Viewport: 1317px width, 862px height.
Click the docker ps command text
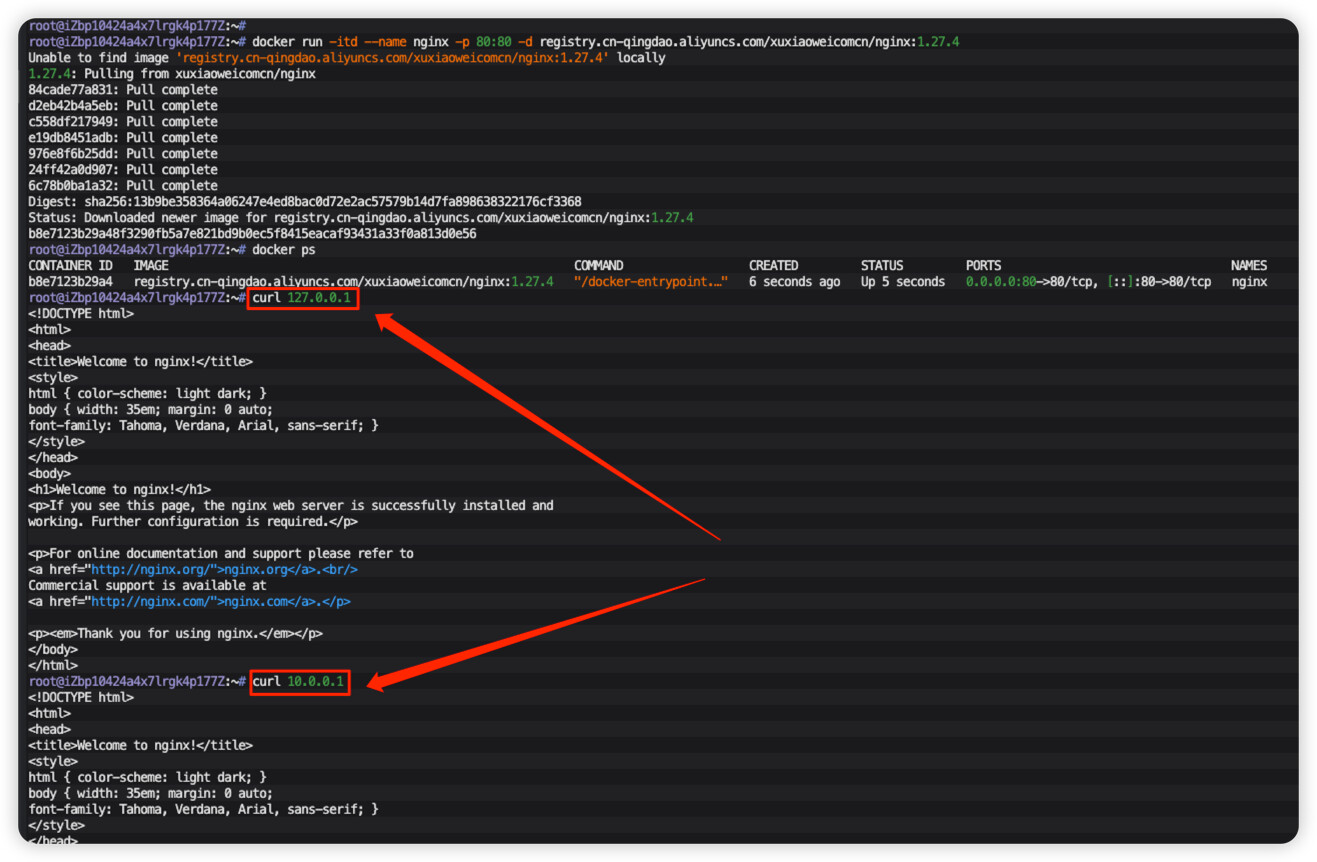tap(286, 250)
